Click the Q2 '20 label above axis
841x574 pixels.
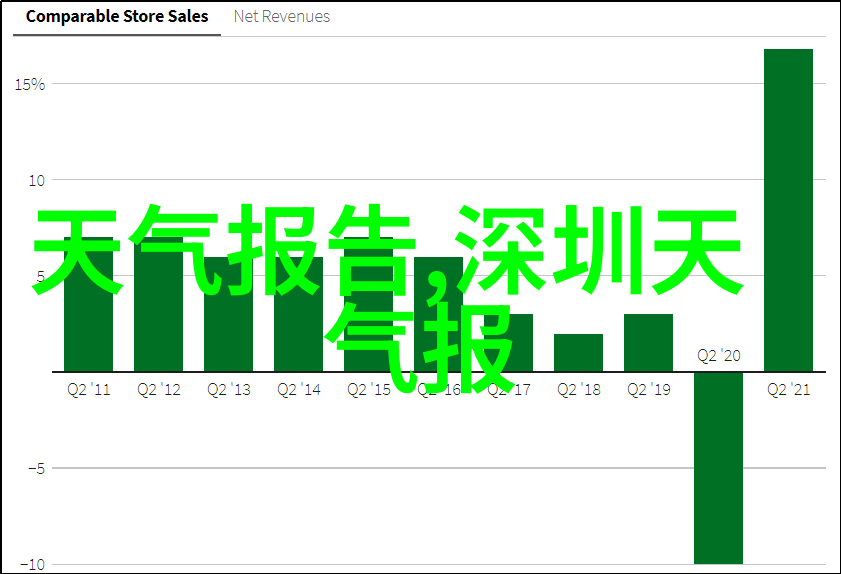[x=719, y=356]
